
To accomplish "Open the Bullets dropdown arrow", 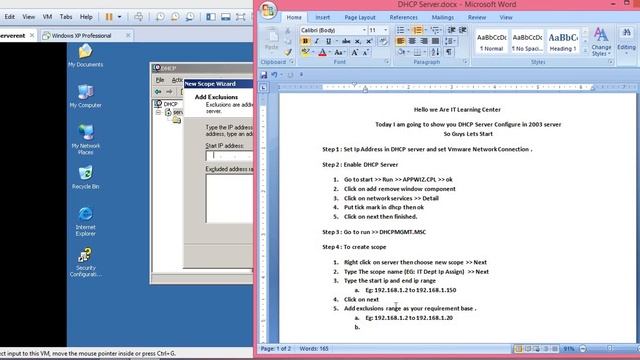I will (408, 30).
